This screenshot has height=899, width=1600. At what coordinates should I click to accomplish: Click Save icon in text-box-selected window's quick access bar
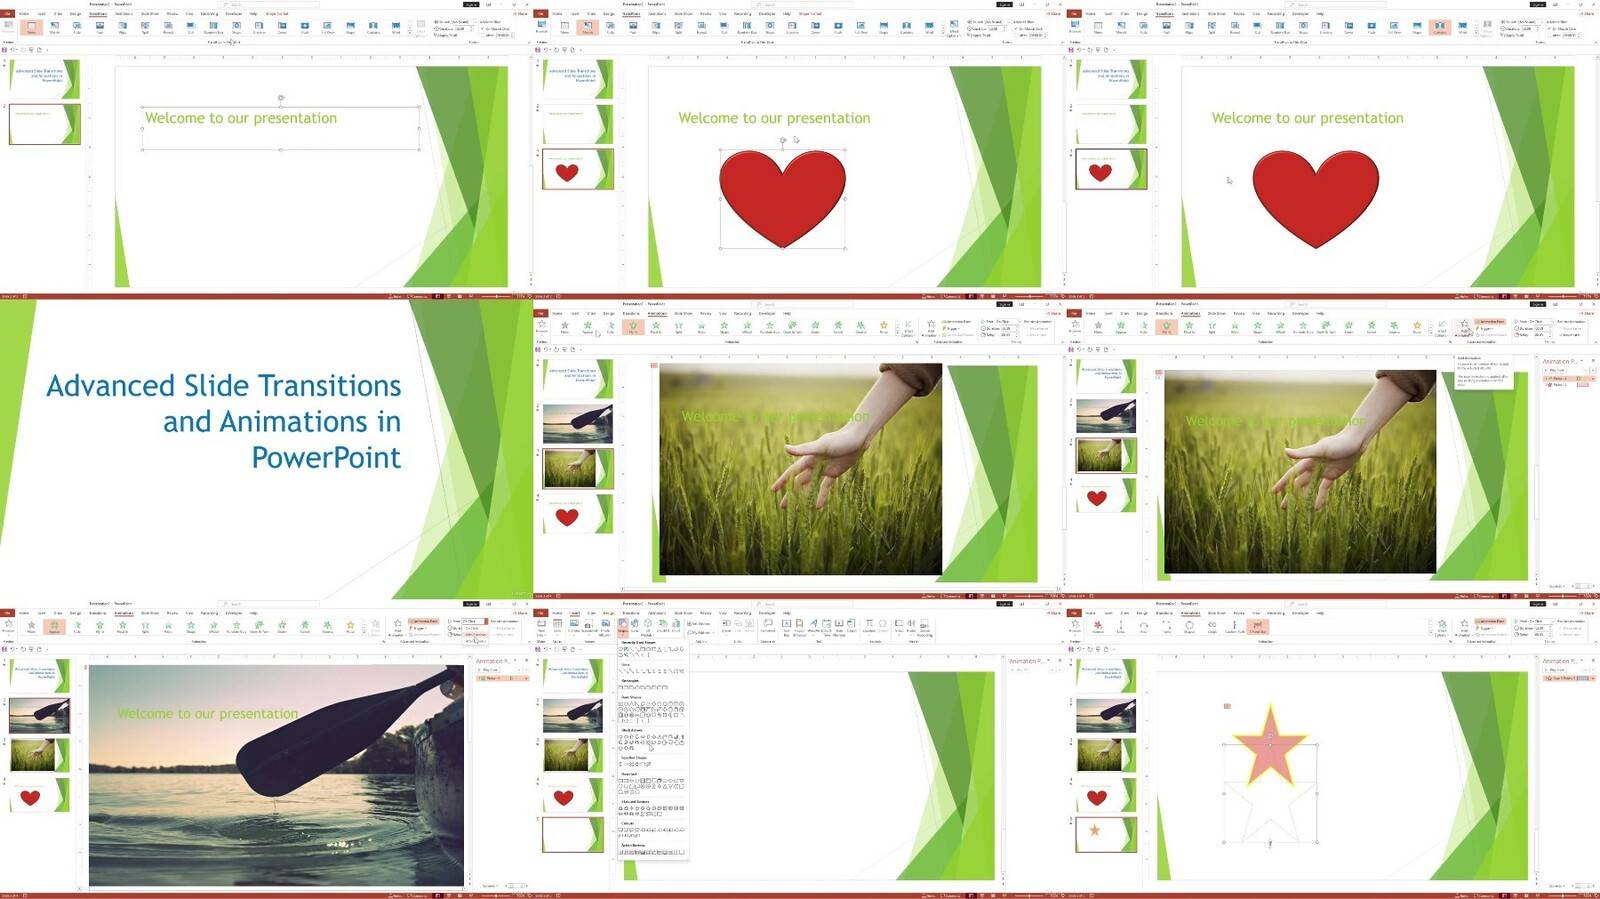click(x=4, y=49)
